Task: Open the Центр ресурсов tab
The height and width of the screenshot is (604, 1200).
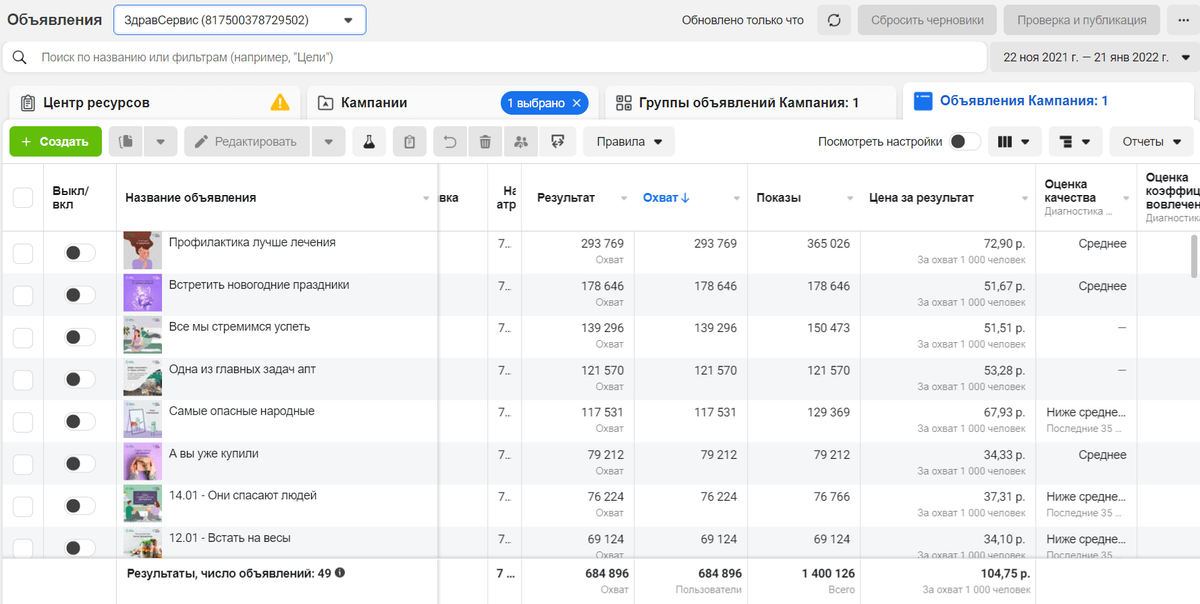Action: 153,103
